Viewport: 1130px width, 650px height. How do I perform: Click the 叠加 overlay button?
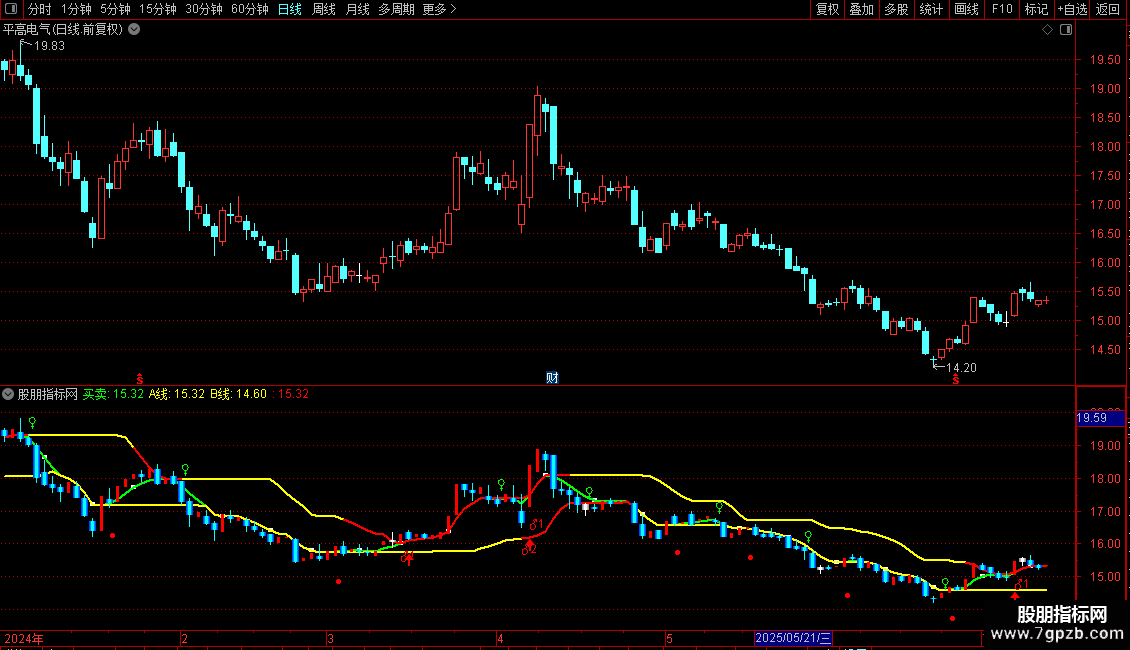[861, 9]
